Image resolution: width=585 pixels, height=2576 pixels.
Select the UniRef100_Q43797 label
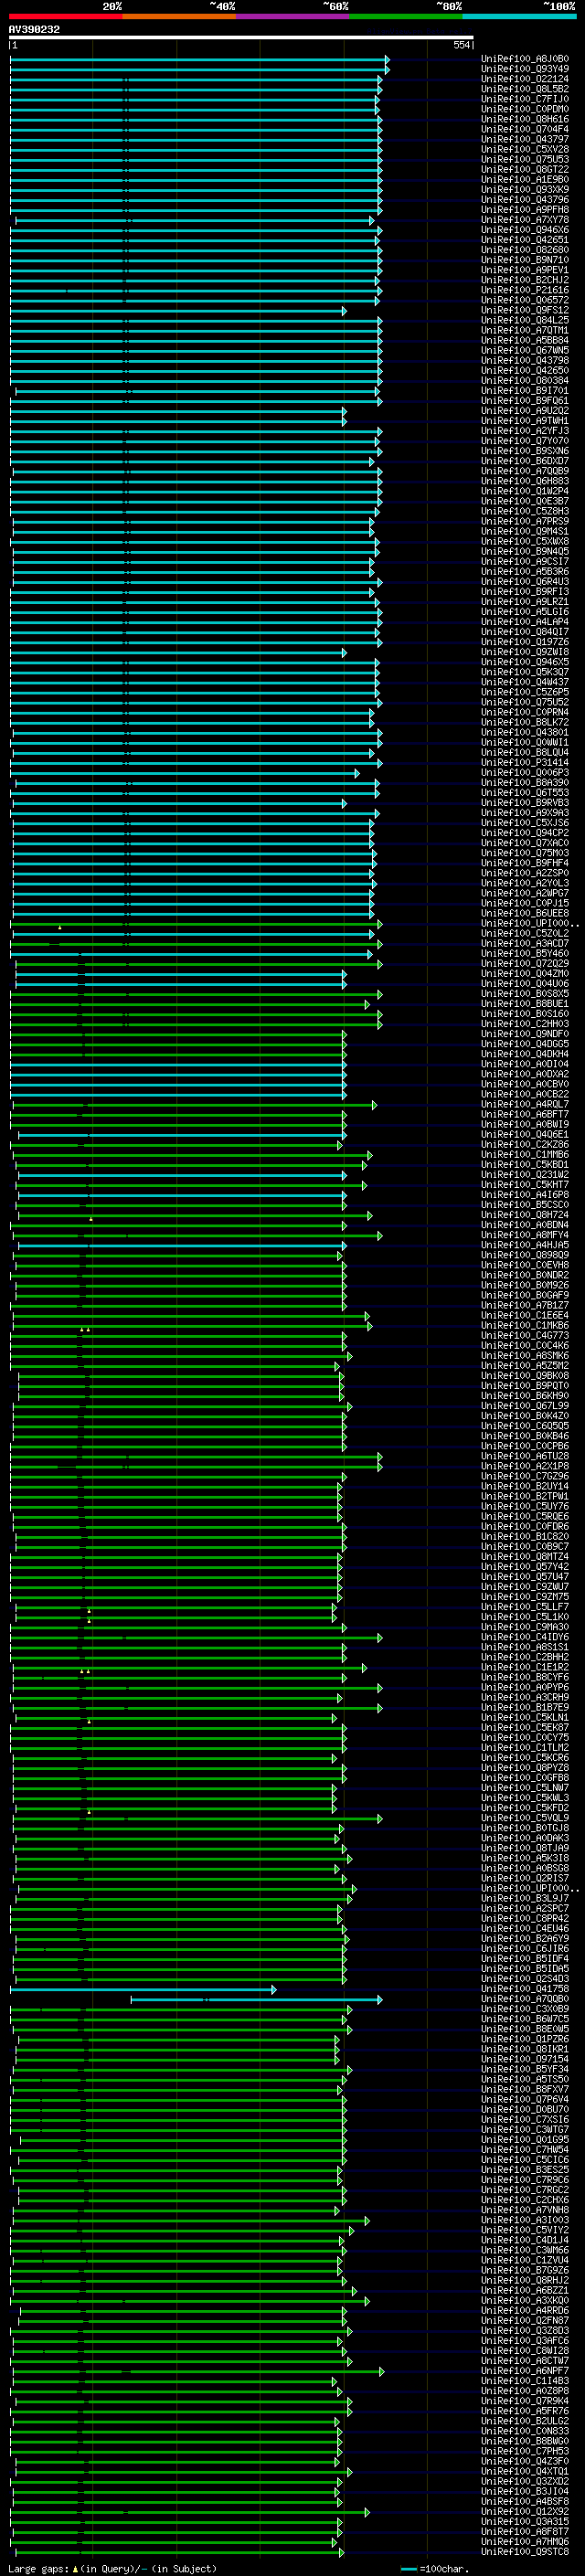coord(525,139)
